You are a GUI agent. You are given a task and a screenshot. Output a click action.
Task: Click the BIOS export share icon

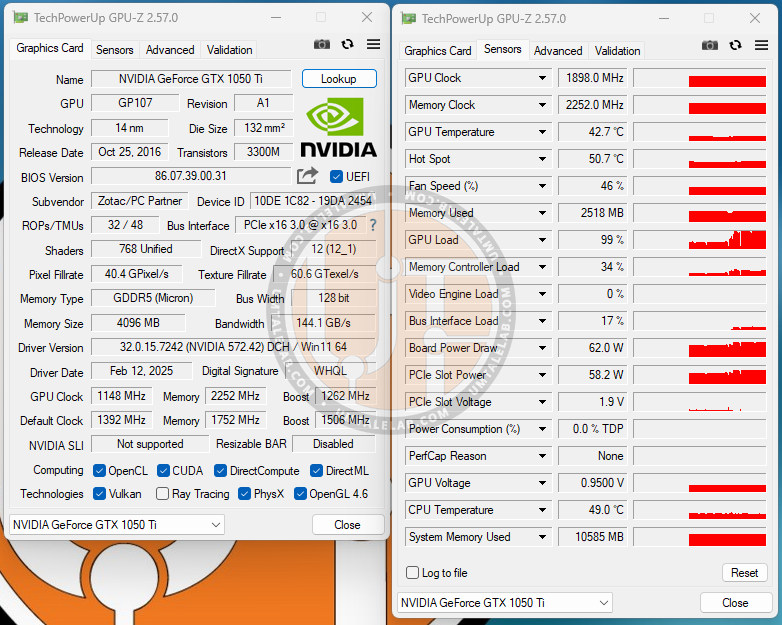coord(307,176)
